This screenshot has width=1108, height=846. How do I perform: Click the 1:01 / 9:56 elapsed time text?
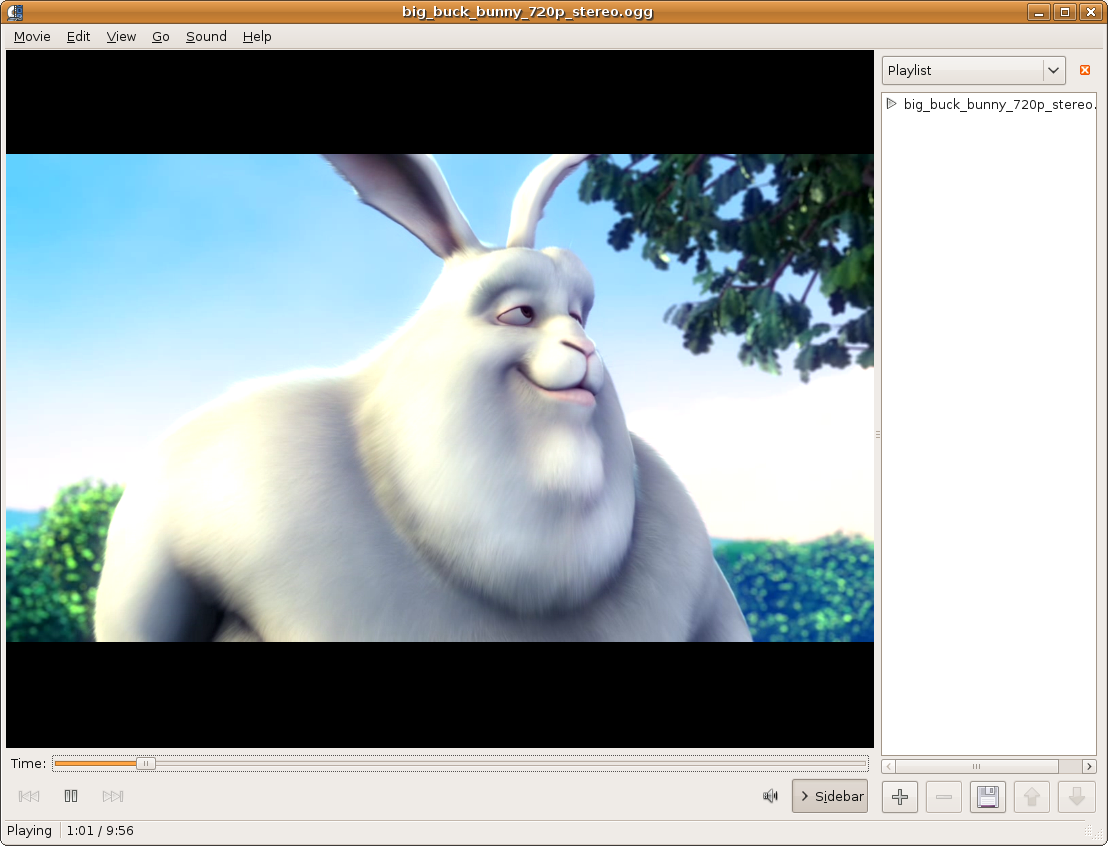(100, 831)
